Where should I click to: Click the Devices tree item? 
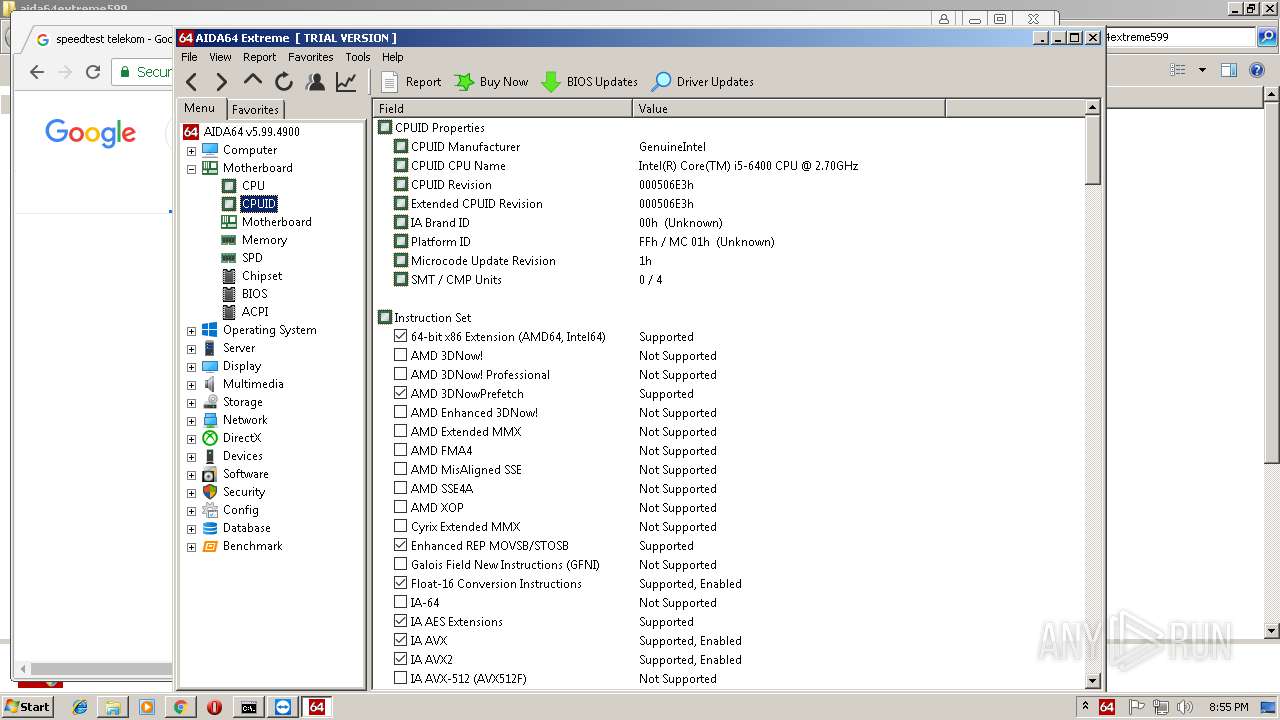[242, 456]
